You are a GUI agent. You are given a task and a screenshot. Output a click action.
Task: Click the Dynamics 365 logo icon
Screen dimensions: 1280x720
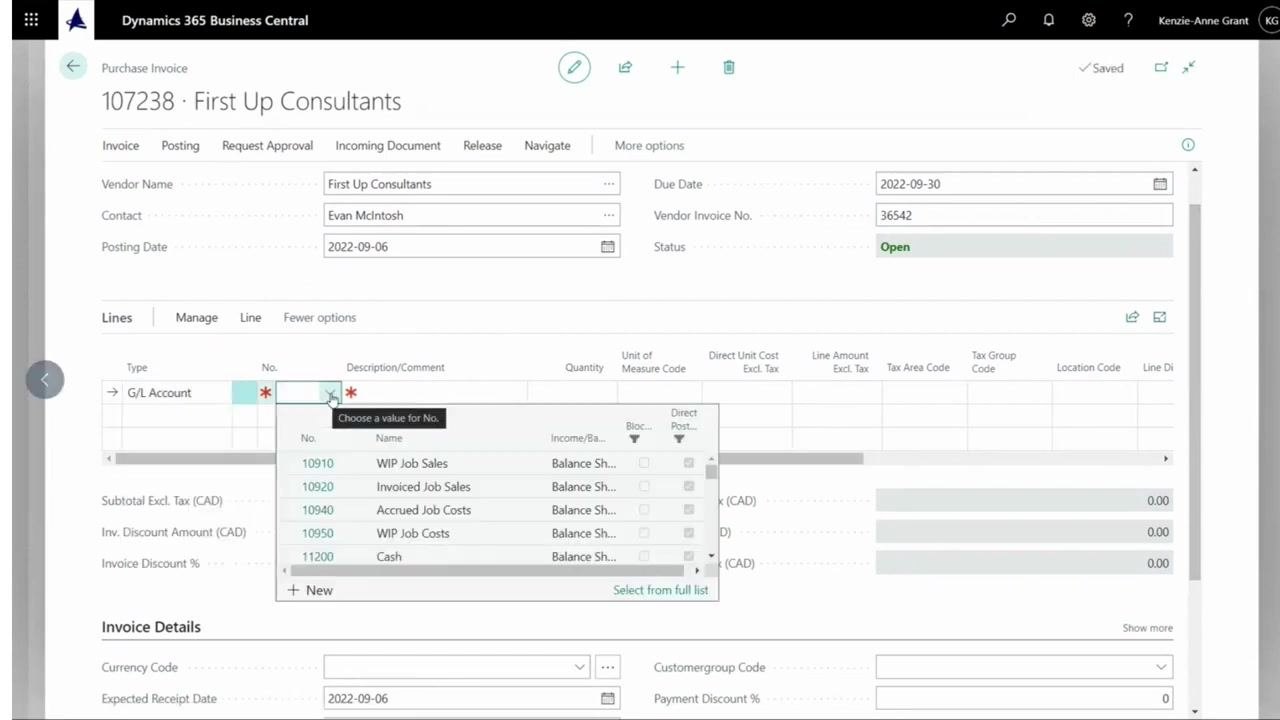point(77,20)
